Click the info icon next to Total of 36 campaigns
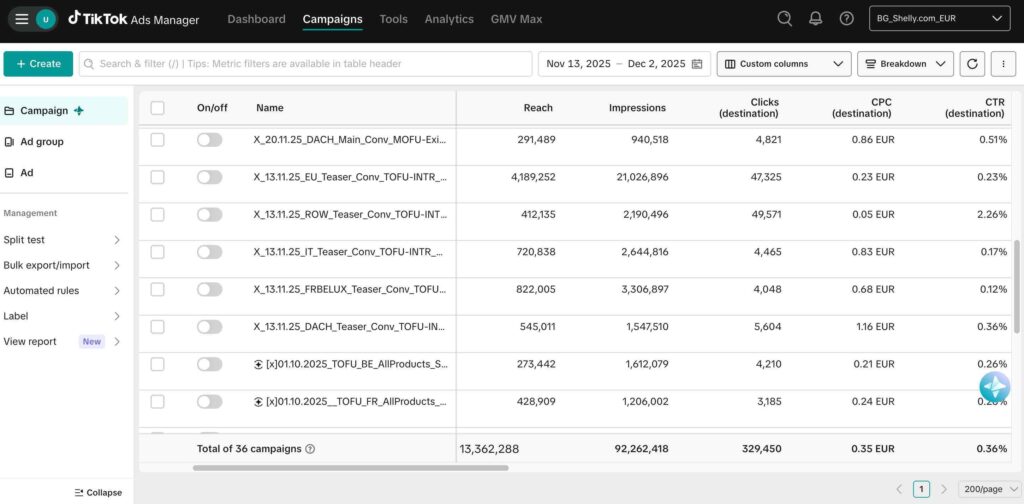 [x=310, y=449]
